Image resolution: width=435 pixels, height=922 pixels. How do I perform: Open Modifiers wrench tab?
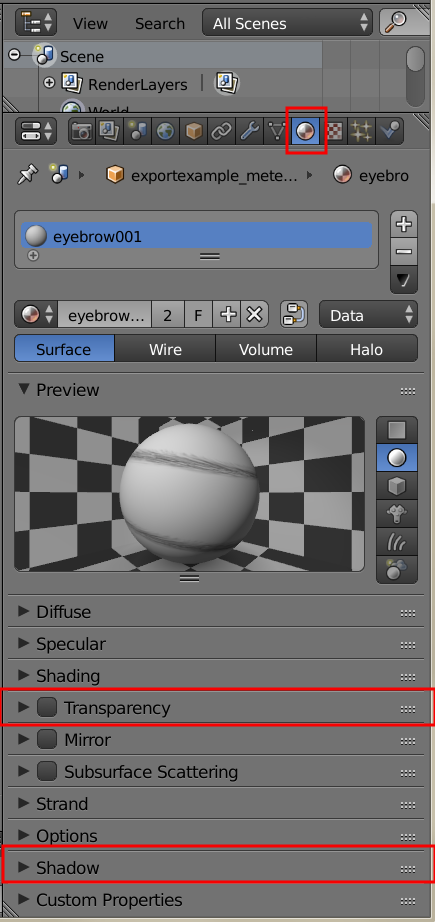coord(249,131)
